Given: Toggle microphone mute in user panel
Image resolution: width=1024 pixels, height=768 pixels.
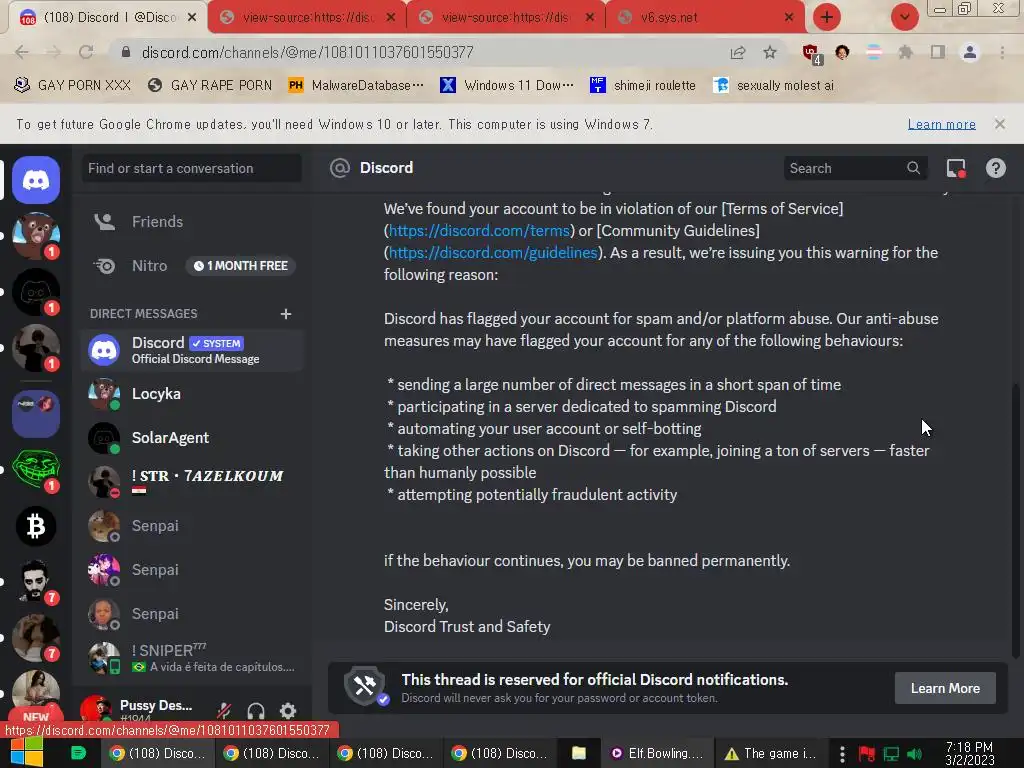Looking at the screenshot, I should 224,711.
